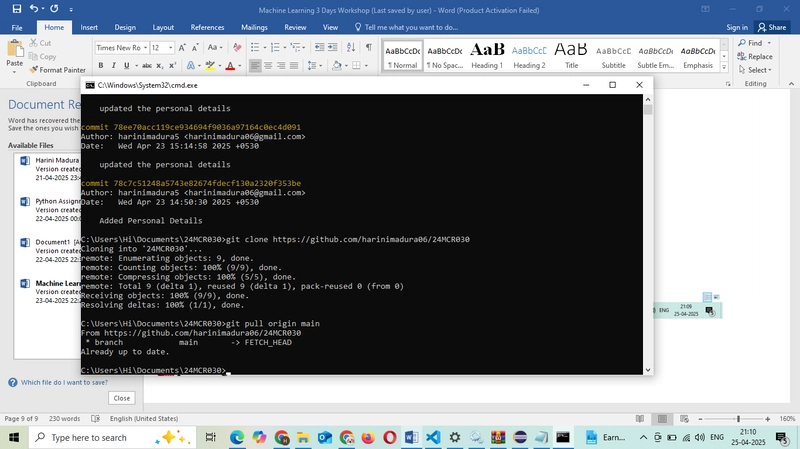
Task: Open the Numbering list dropdown arrow
Action: 284,47
